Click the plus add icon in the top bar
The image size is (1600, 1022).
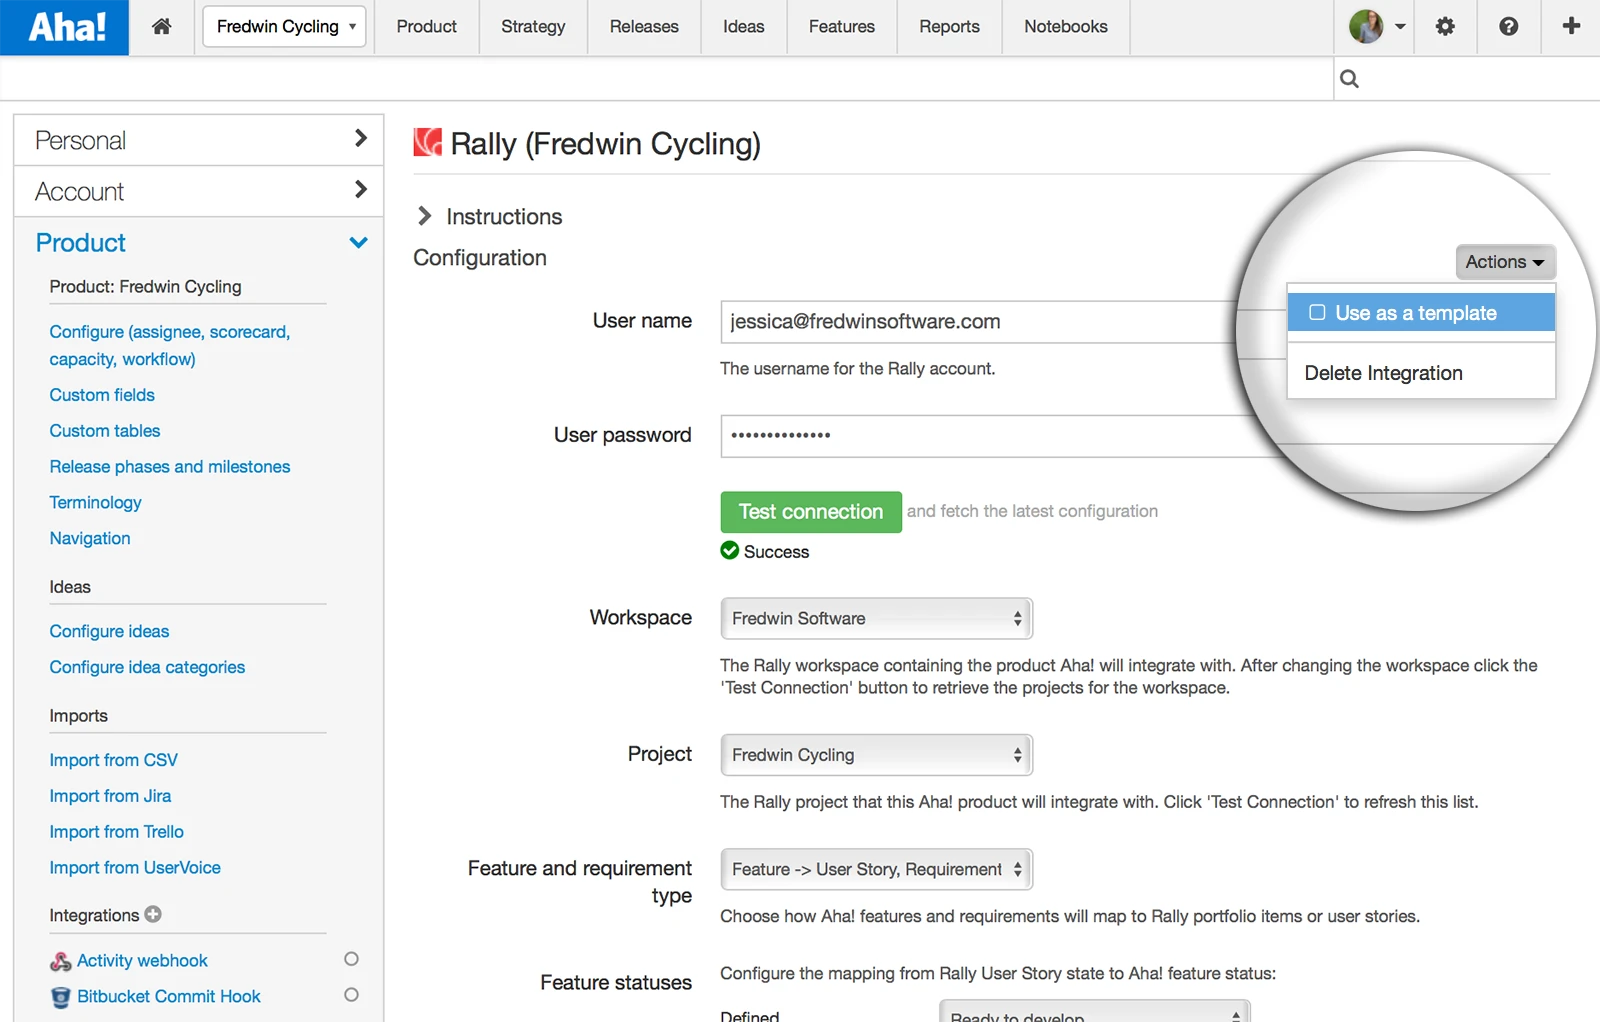[x=1571, y=26]
